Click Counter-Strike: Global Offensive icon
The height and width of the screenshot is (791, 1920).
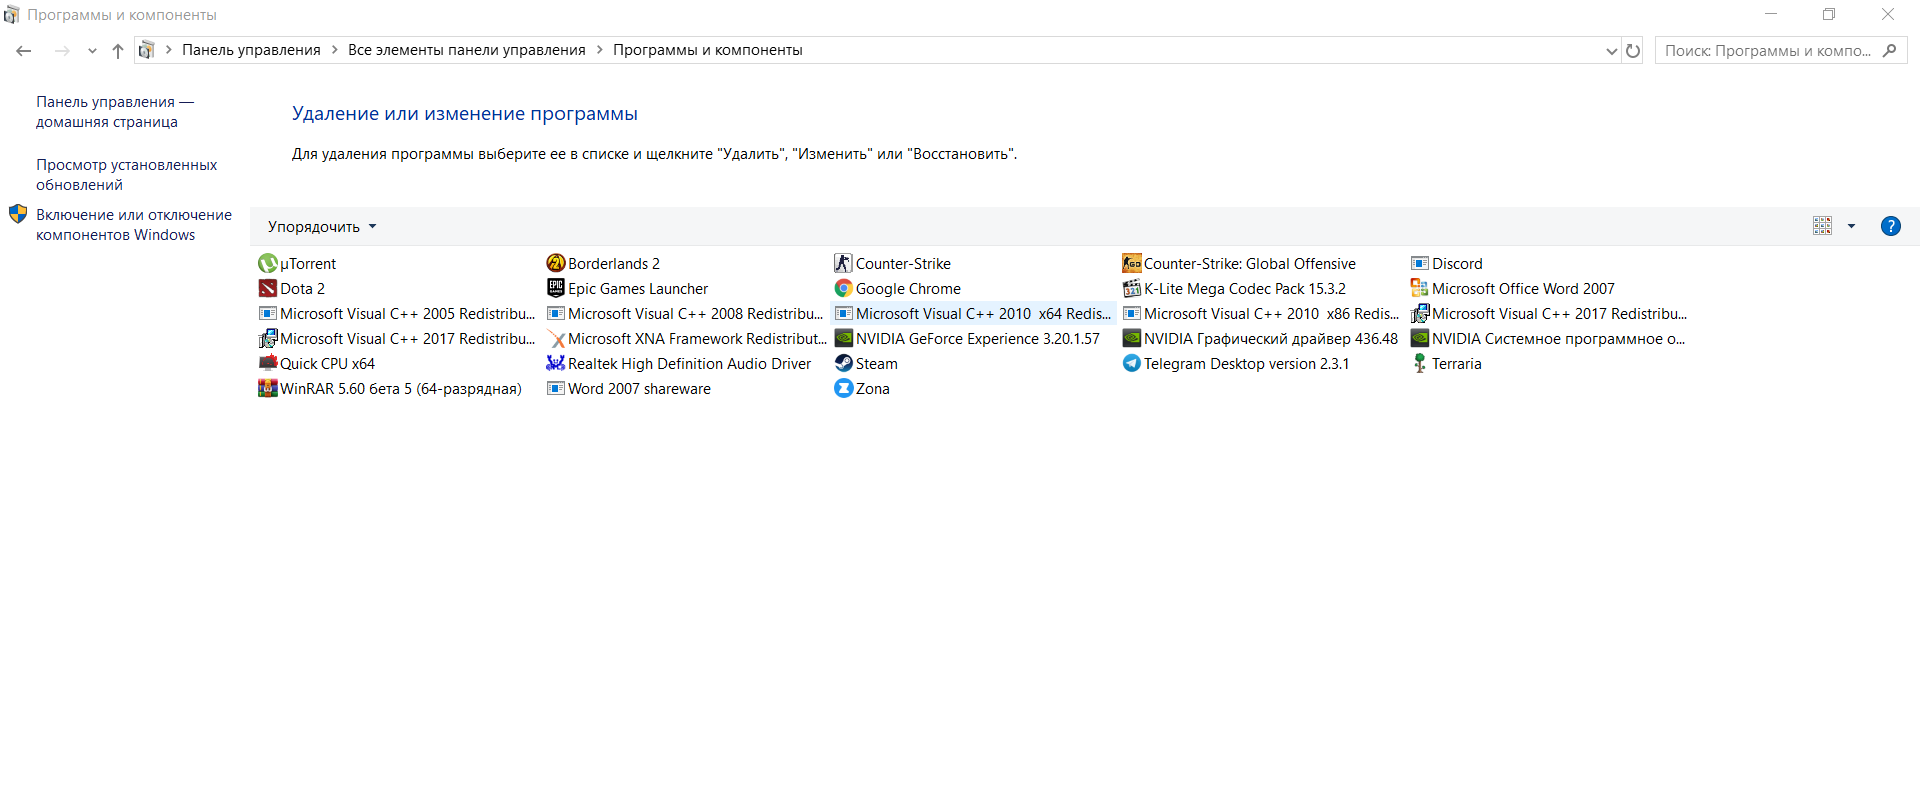click(x=1131, y=264)
